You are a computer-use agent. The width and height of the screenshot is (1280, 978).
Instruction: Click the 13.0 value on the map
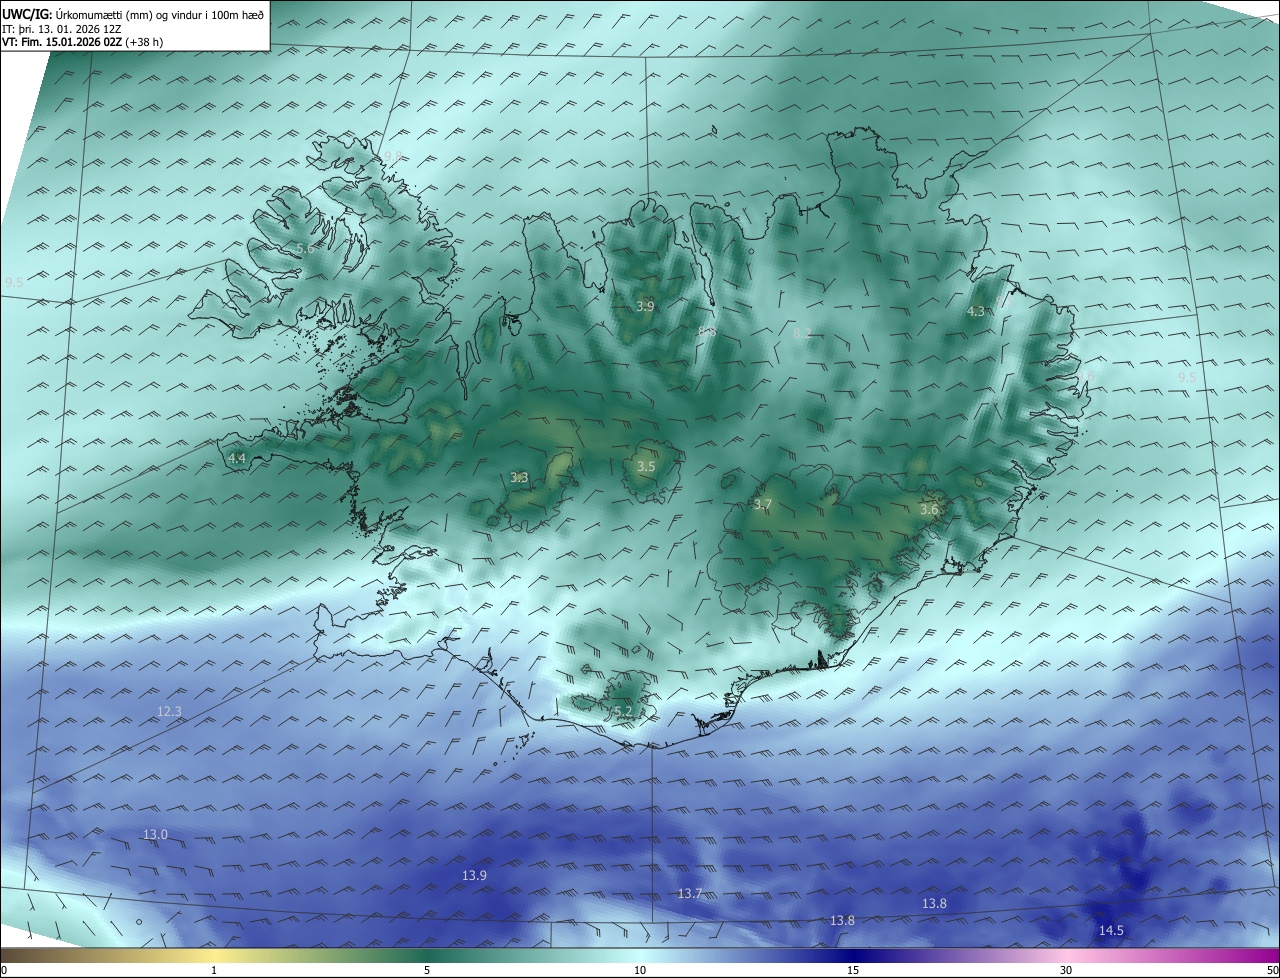(155, 834)
